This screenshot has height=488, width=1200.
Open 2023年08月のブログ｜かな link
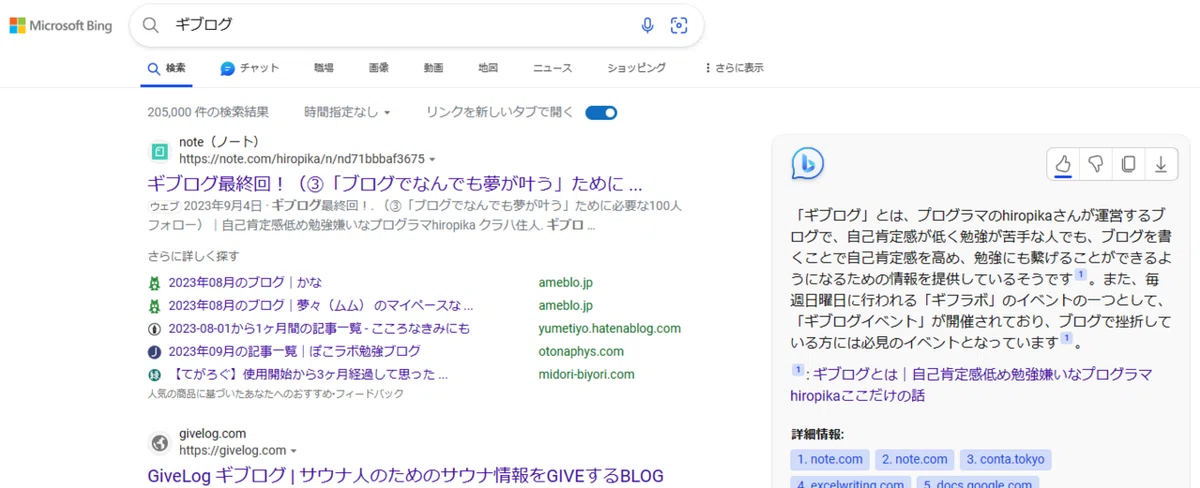245,283
